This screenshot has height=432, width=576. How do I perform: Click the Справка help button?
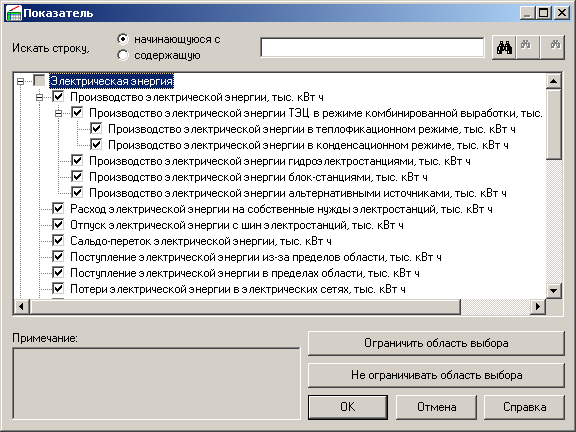pyautogui.click(x=524, y=407)
